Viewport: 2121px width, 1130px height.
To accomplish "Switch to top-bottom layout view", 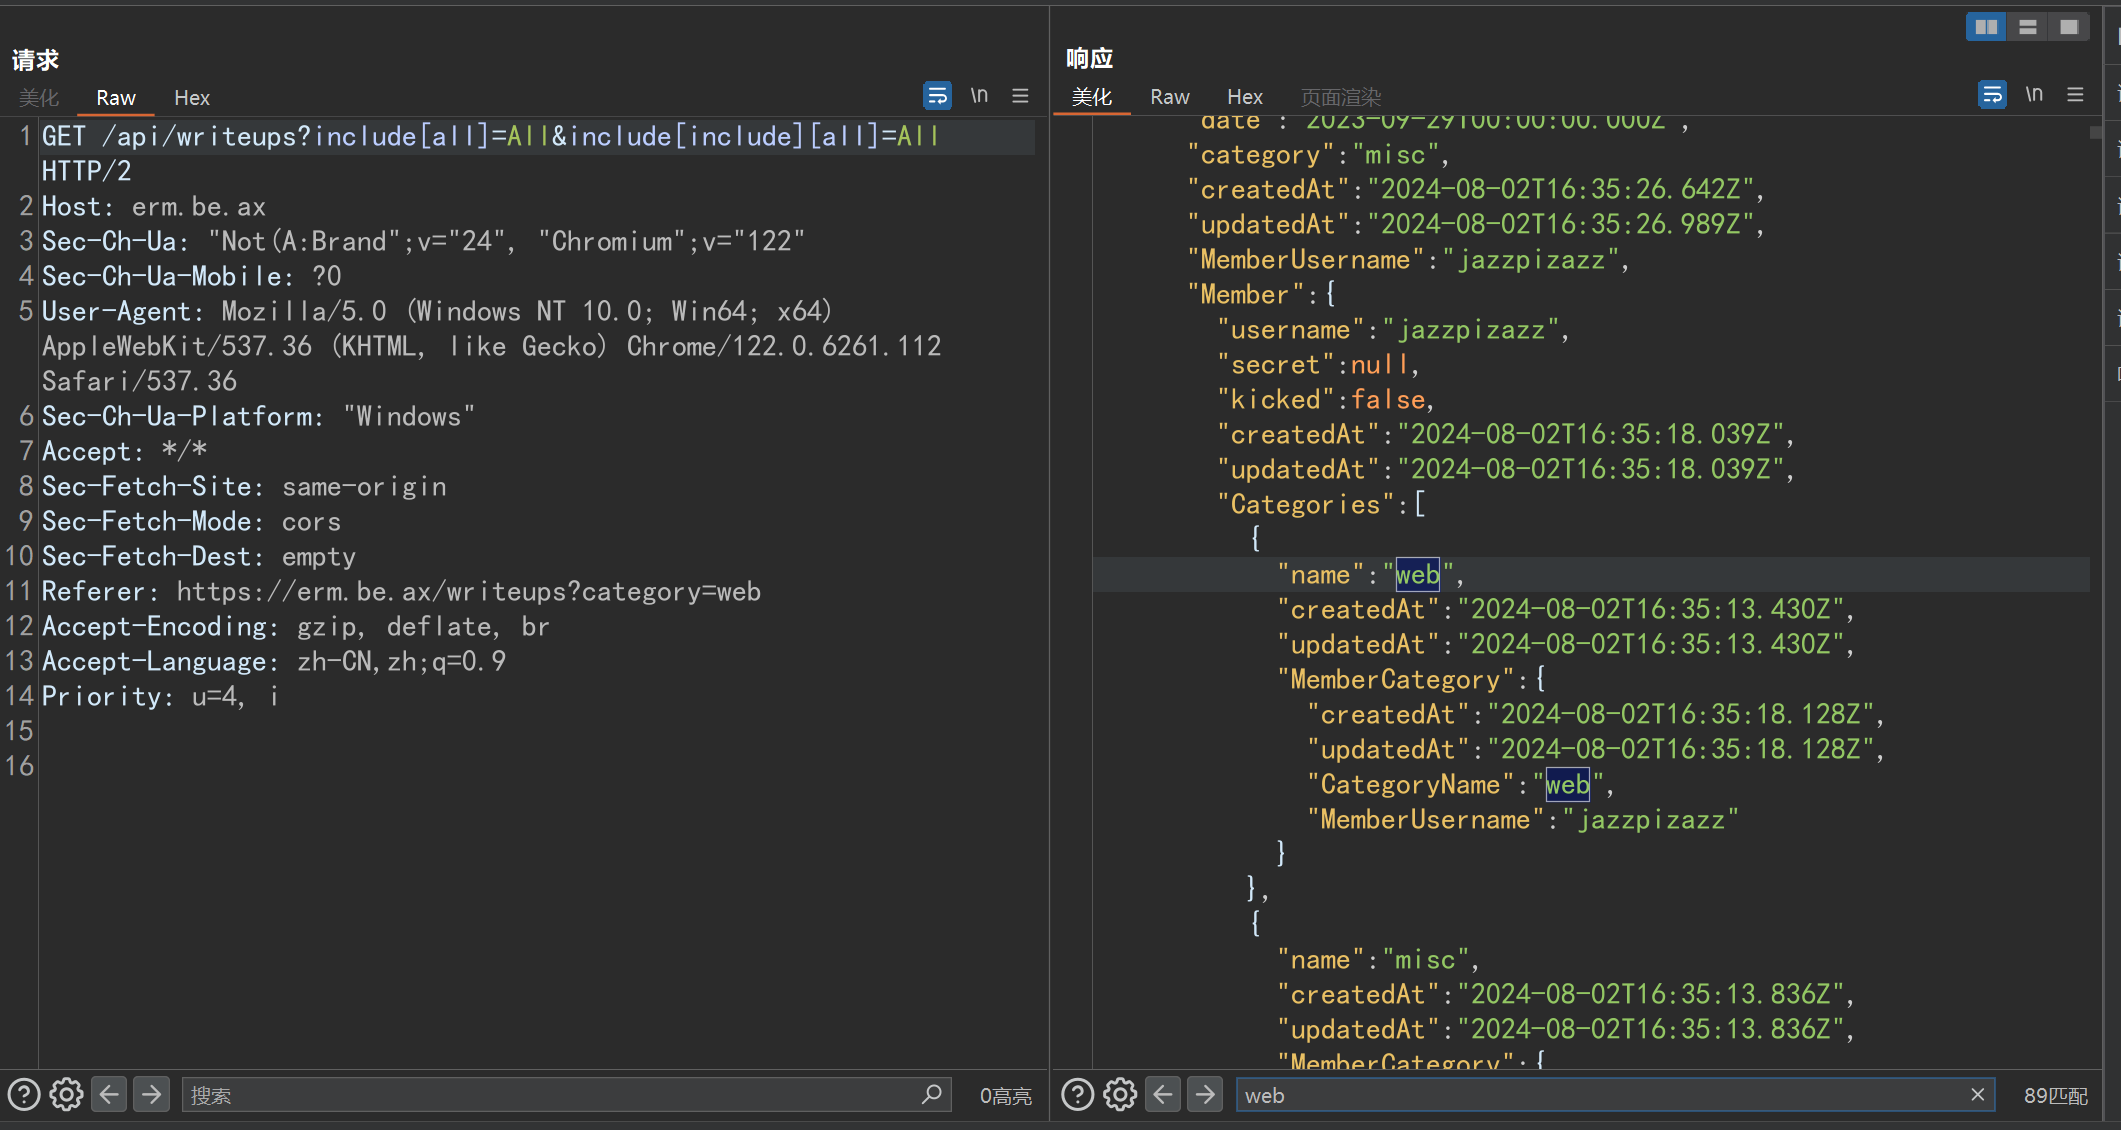I will pyautogui.click(x=2027, y=27).
